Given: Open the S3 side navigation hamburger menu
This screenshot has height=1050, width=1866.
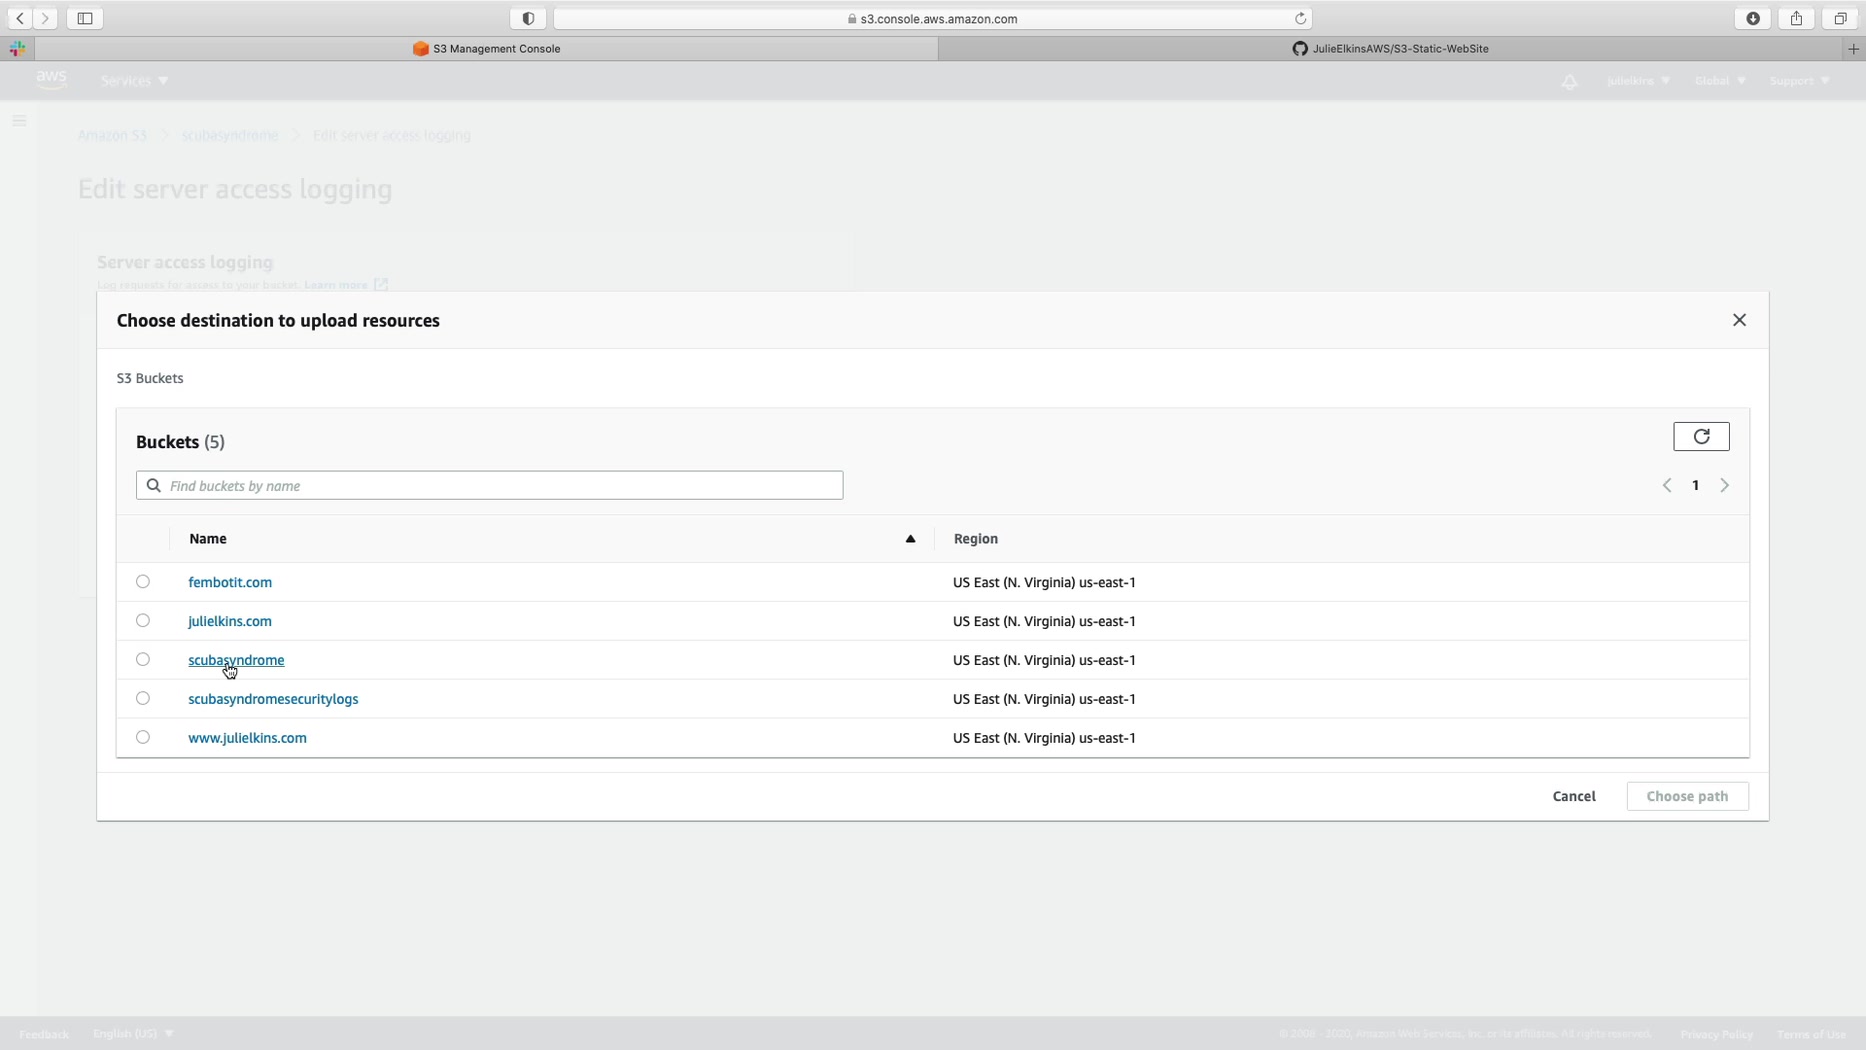Looking at the screenshot, I should pos(19,121).
